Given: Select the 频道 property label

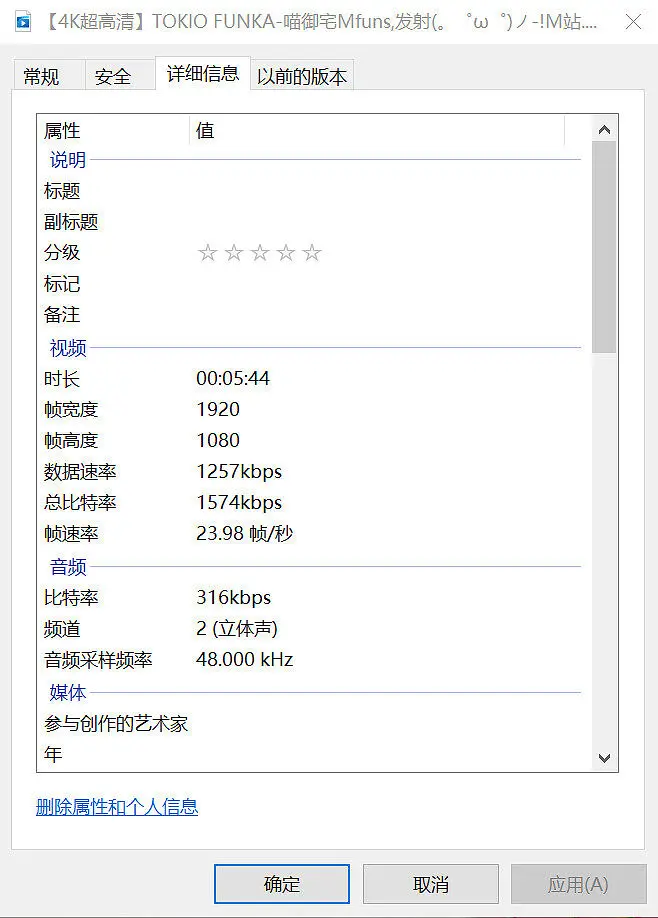Looking at the screenshot, I should coord(61,629).
